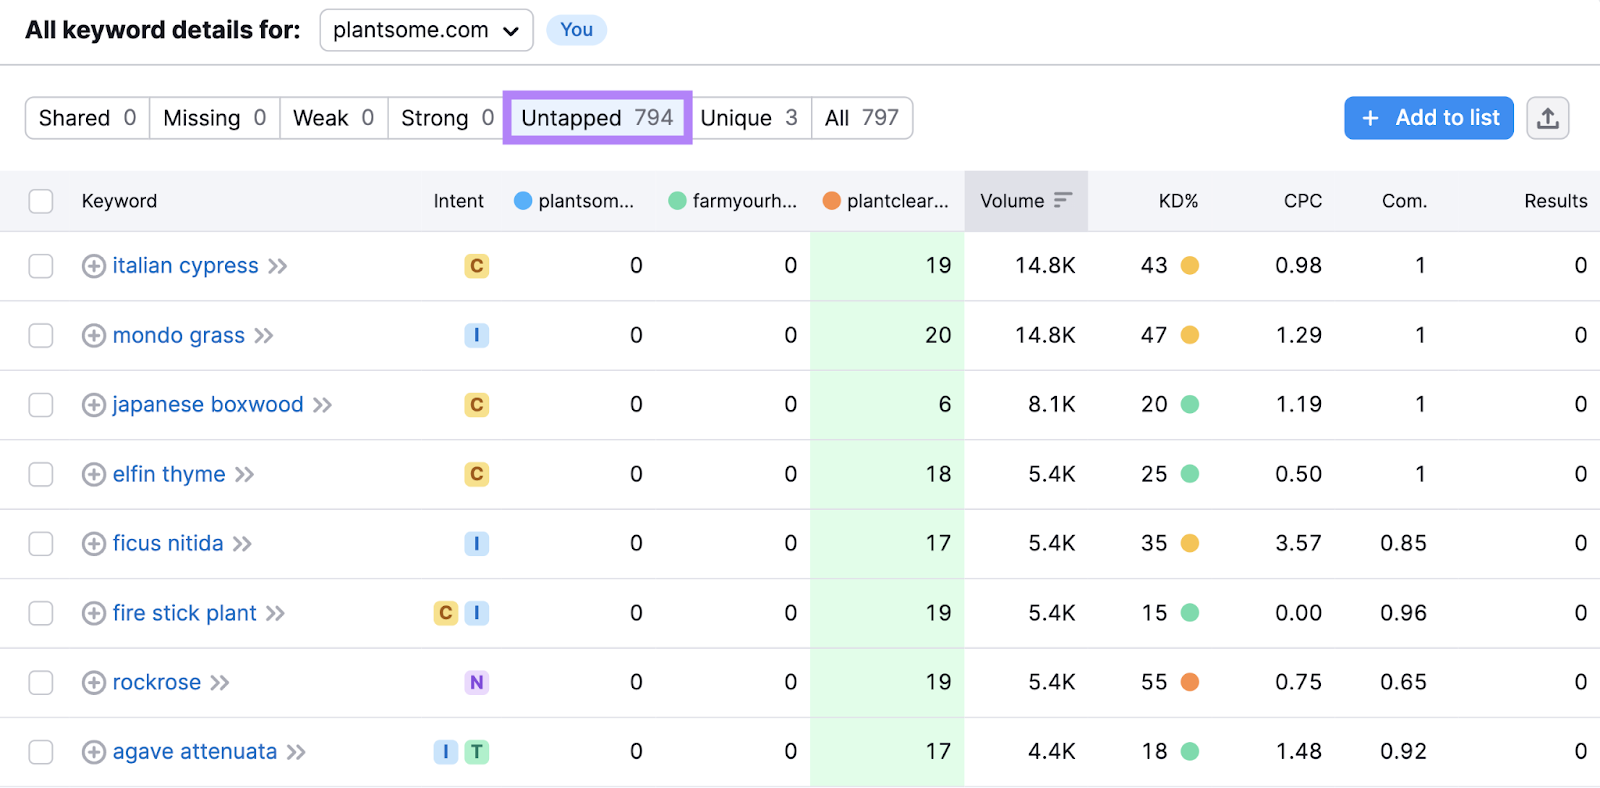Check the elfin thyme row checkbox
Viewport: 1600px width, 788px height.
tap(41, 474)
